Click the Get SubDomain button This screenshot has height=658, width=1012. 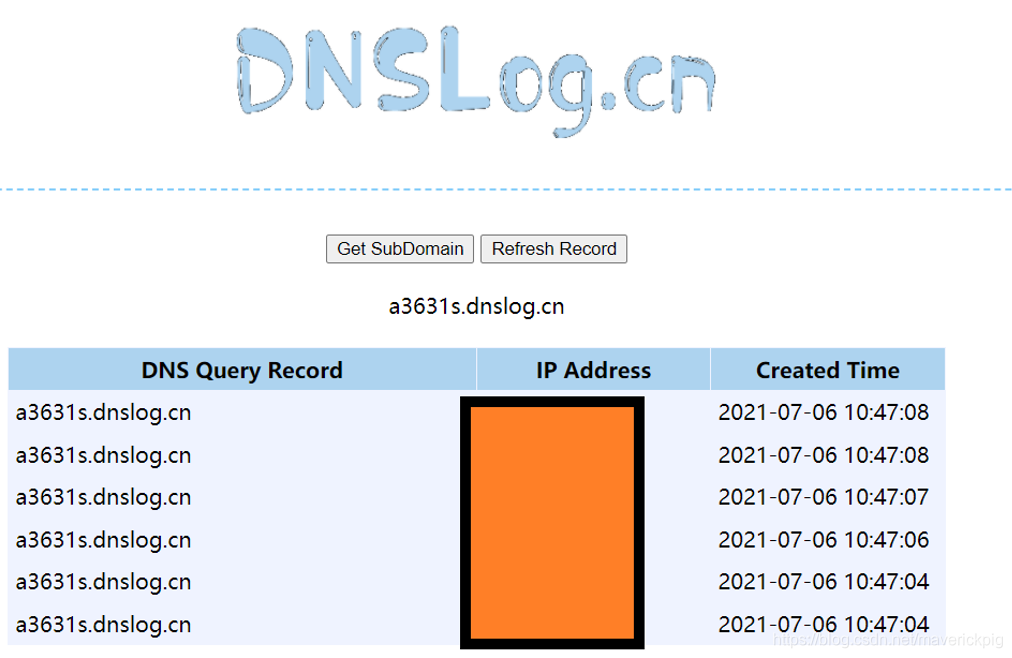[400, 249]
